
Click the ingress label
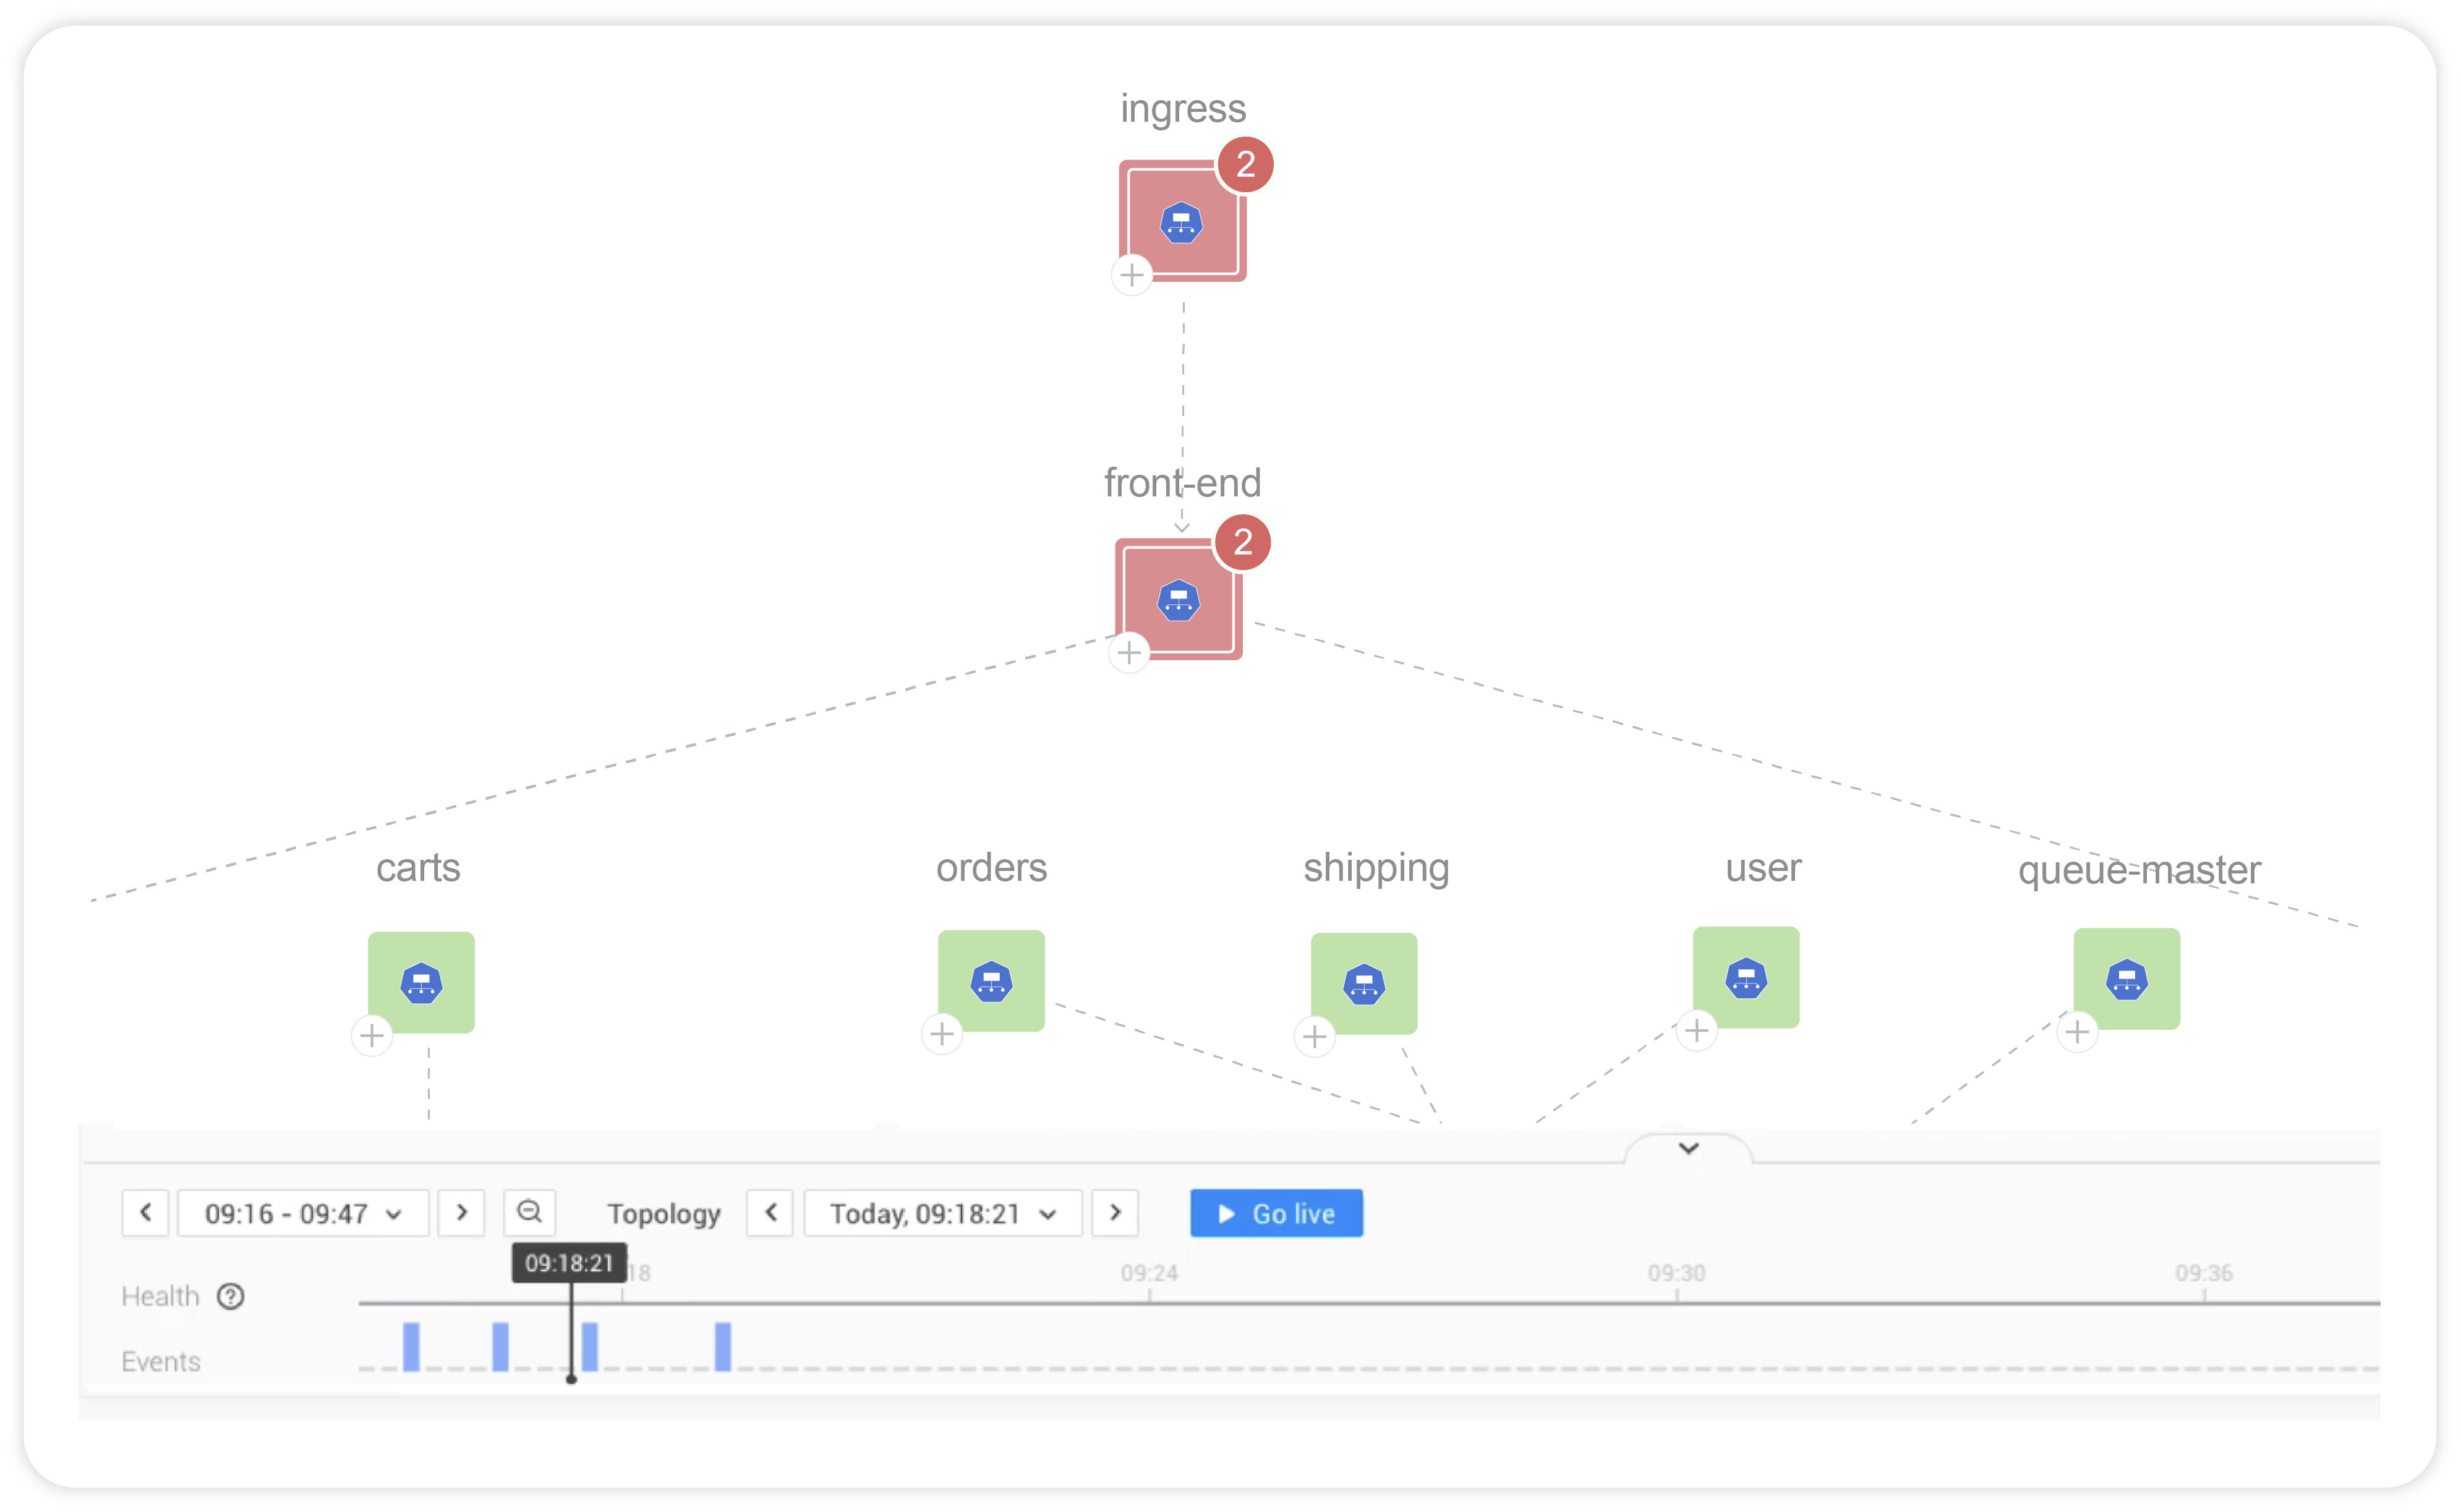[1183, 109]
